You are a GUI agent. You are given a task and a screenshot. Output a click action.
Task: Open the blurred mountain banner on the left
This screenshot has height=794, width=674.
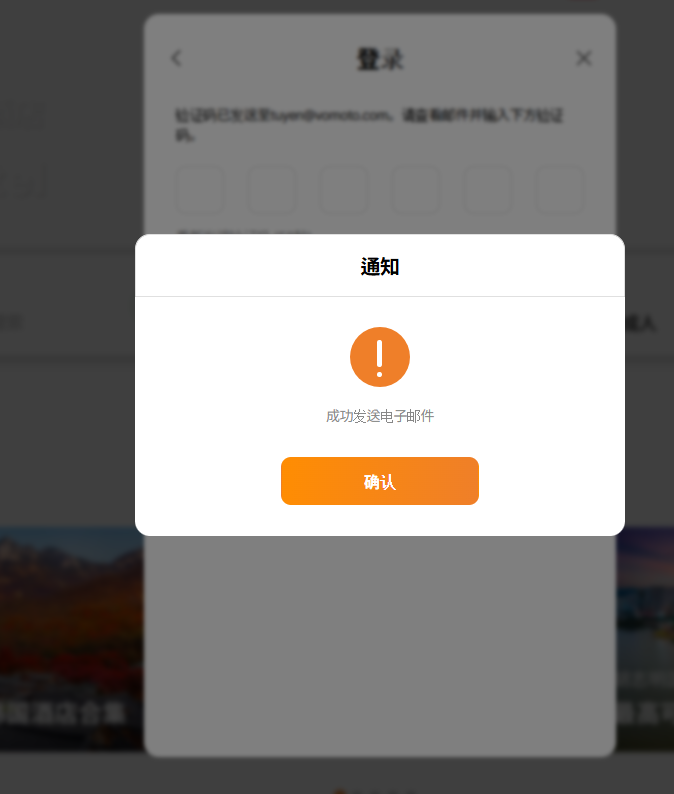[71, 638]
